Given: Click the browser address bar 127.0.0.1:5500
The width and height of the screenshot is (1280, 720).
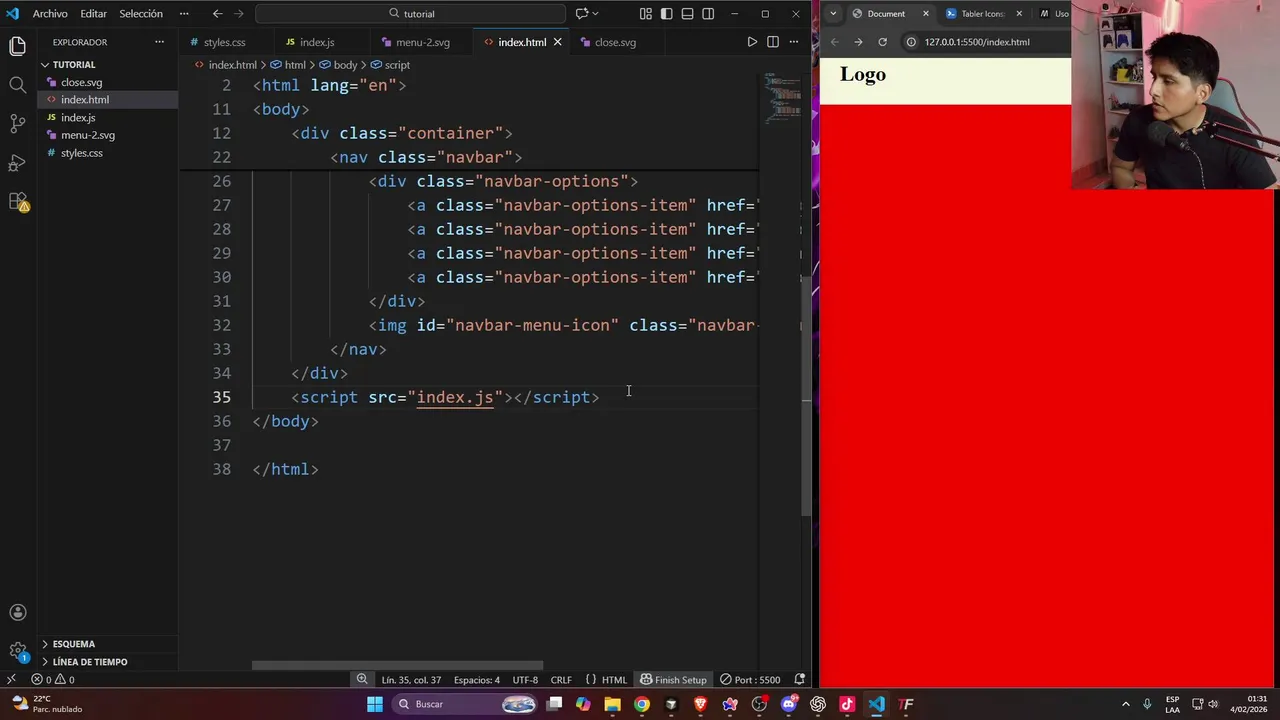Looking at the screenshot, I should [976, 42].
